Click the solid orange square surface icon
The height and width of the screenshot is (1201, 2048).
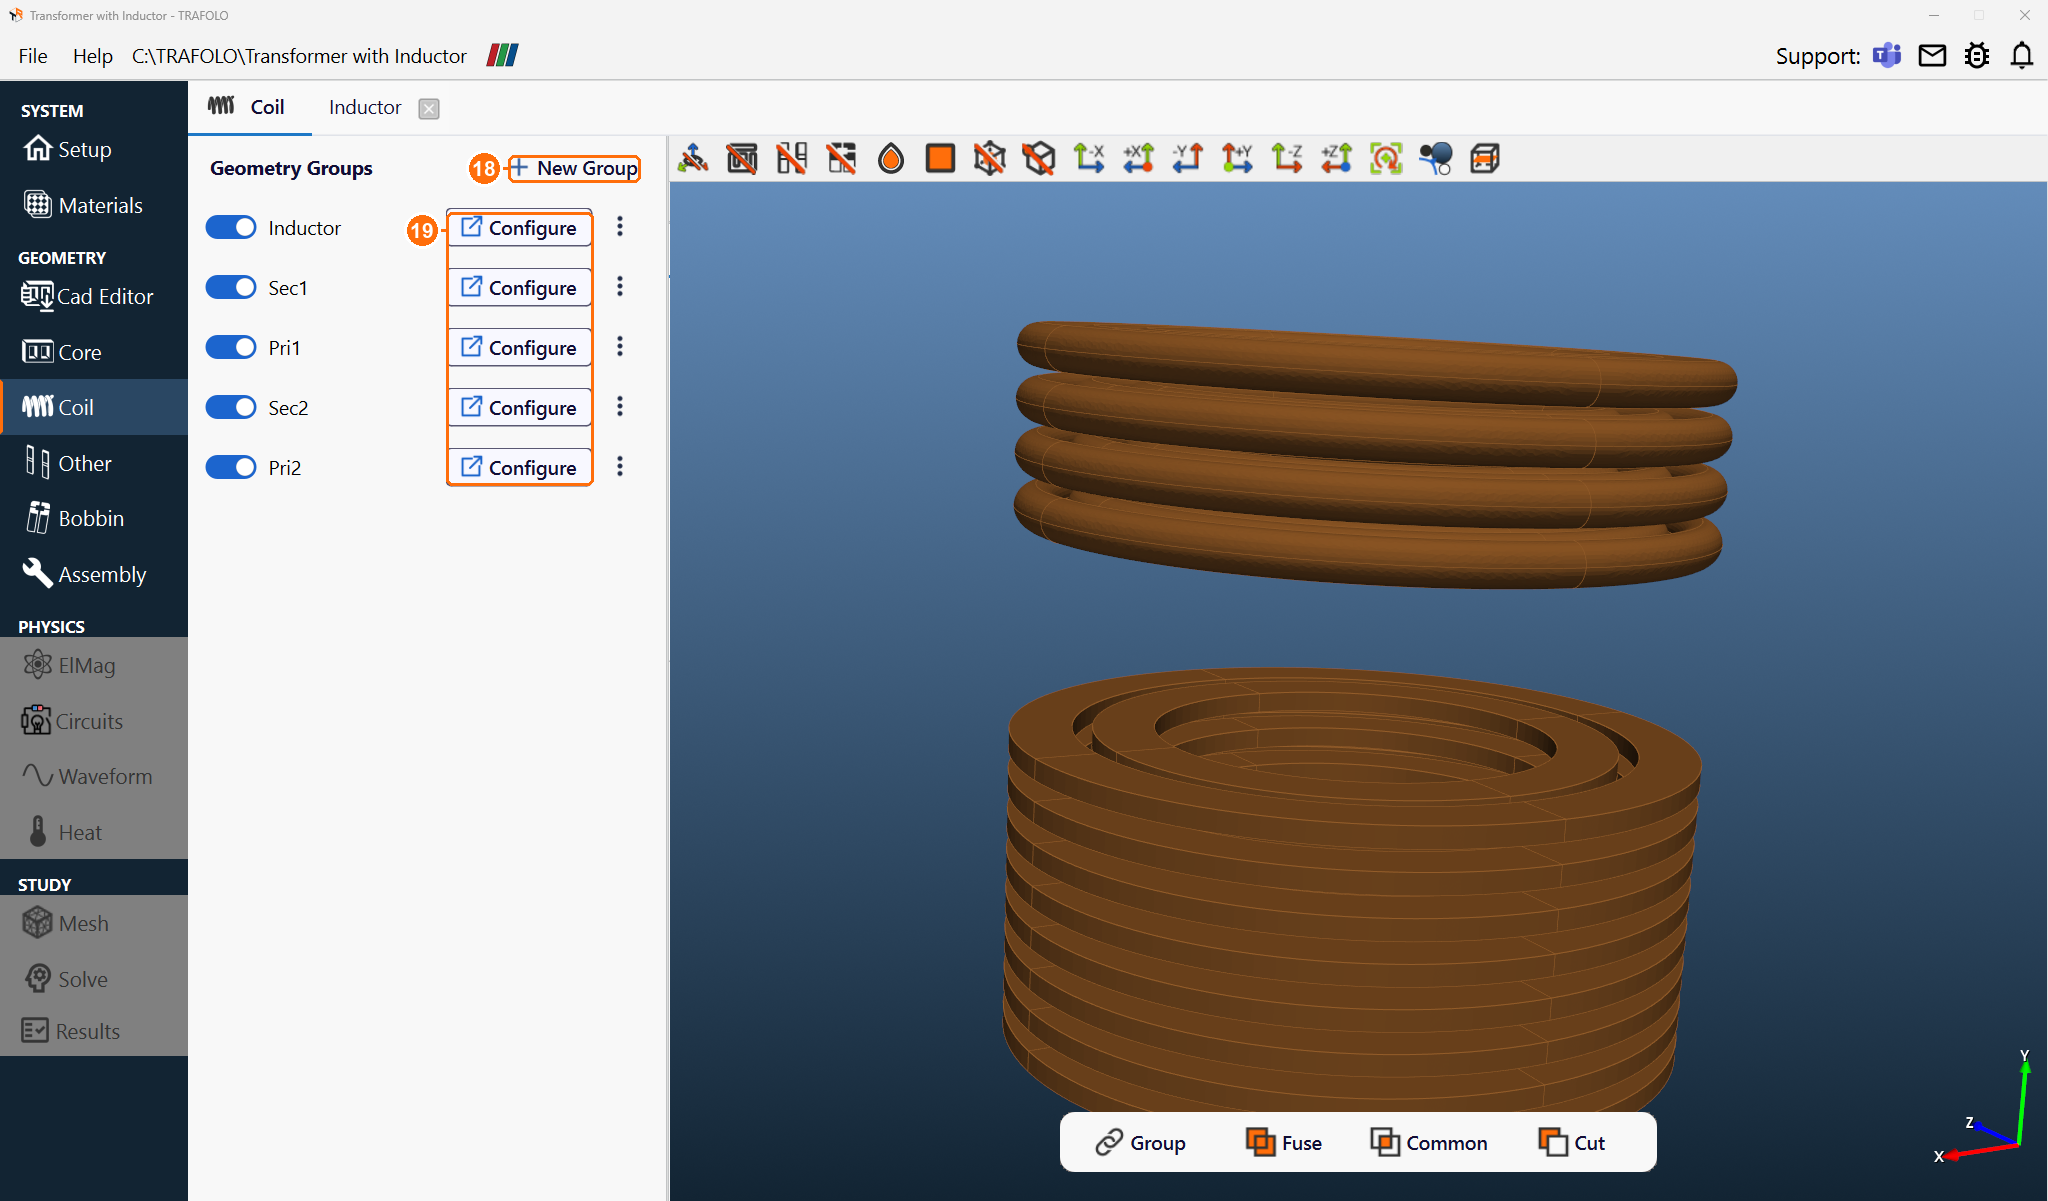pyautogui.click(x=940, y=158)
